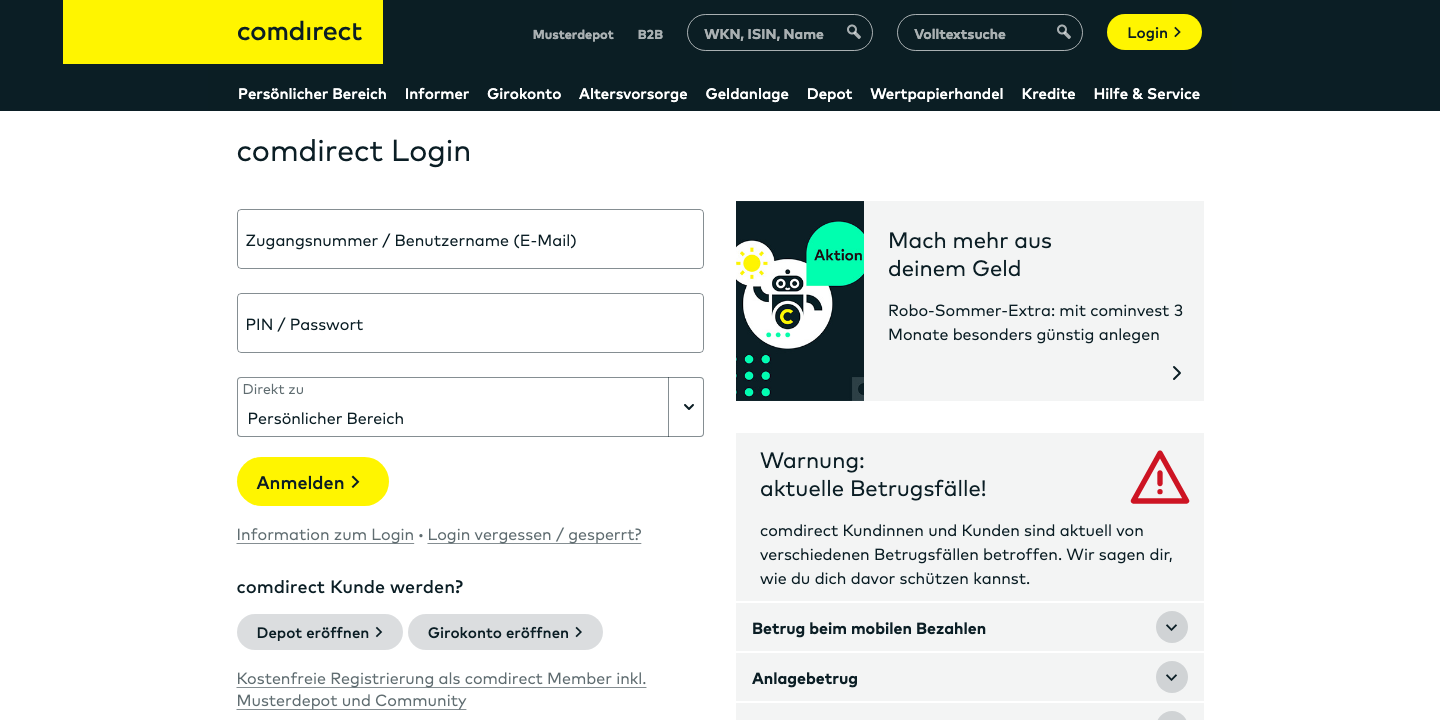The height and width of the screenshot is (720, 1440).
Task: Open the Geldanlage menu
Action: tap(747, 94)
